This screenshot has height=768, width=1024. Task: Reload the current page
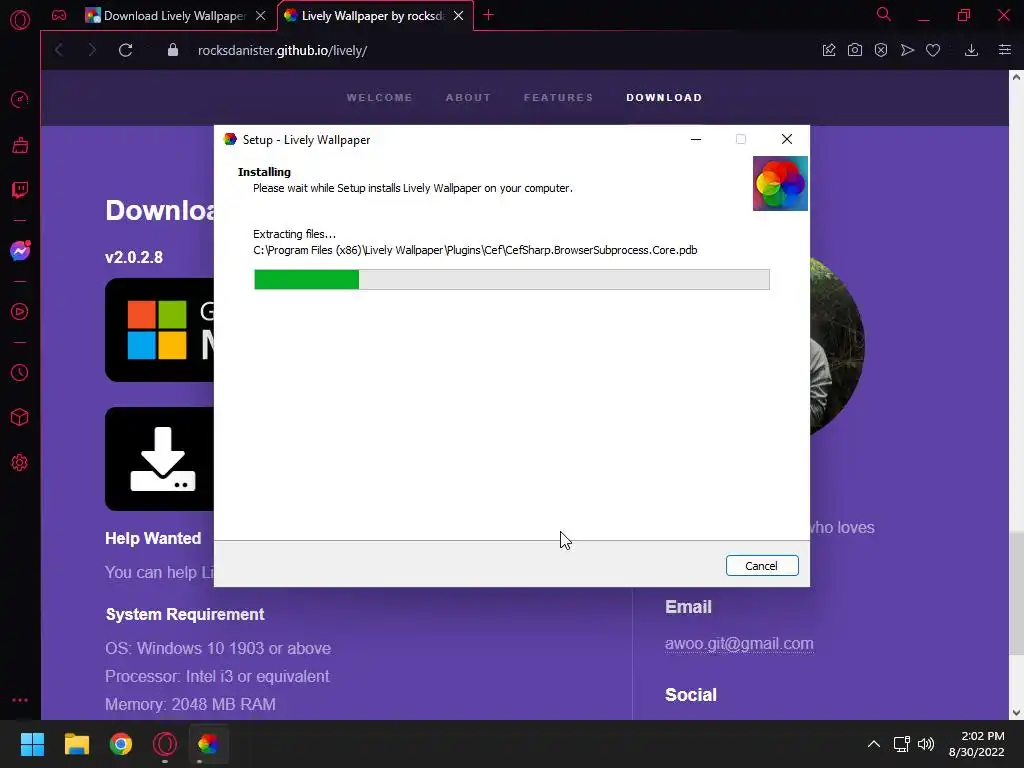coord(125,50)
